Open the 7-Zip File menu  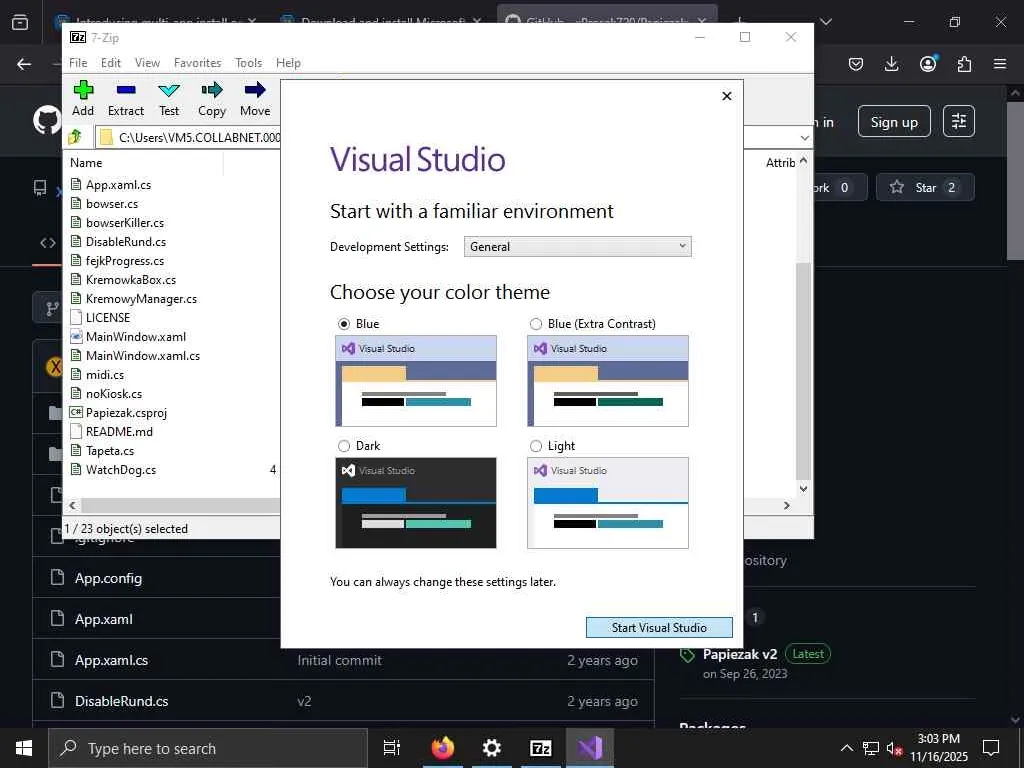point(78,63)
